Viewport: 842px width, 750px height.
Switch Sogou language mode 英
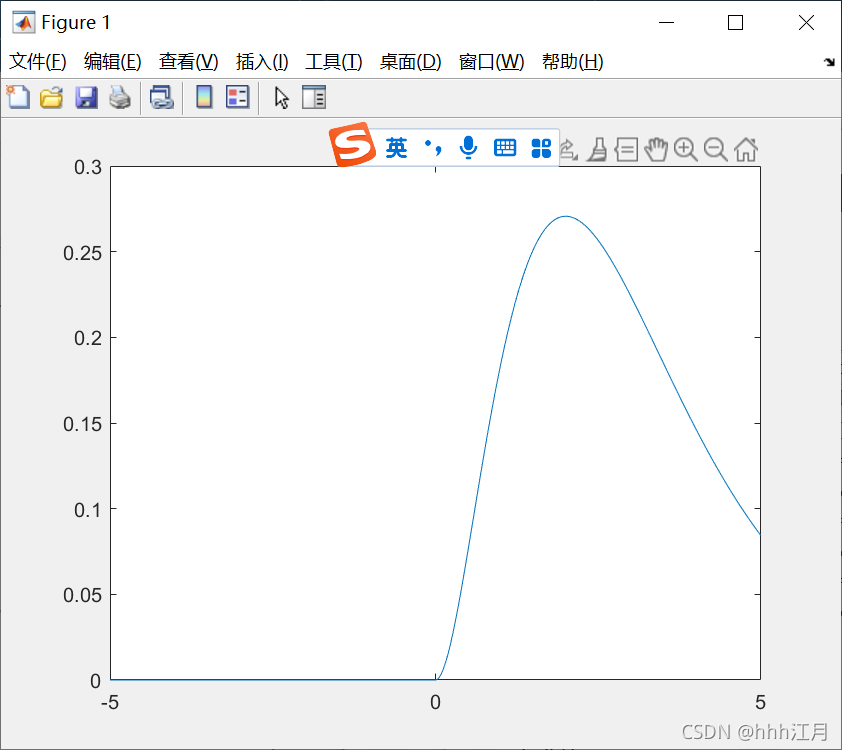[396, 148]
